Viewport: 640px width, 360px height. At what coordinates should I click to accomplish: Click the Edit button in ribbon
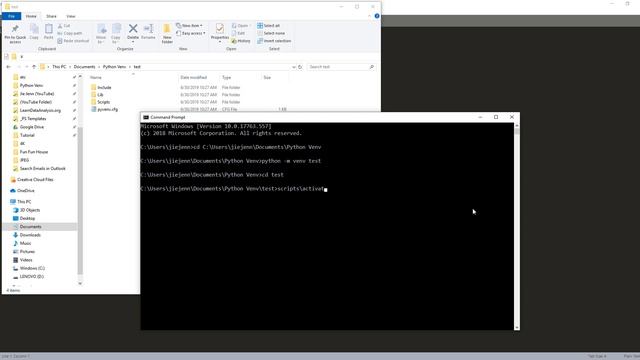pos(238,33)
